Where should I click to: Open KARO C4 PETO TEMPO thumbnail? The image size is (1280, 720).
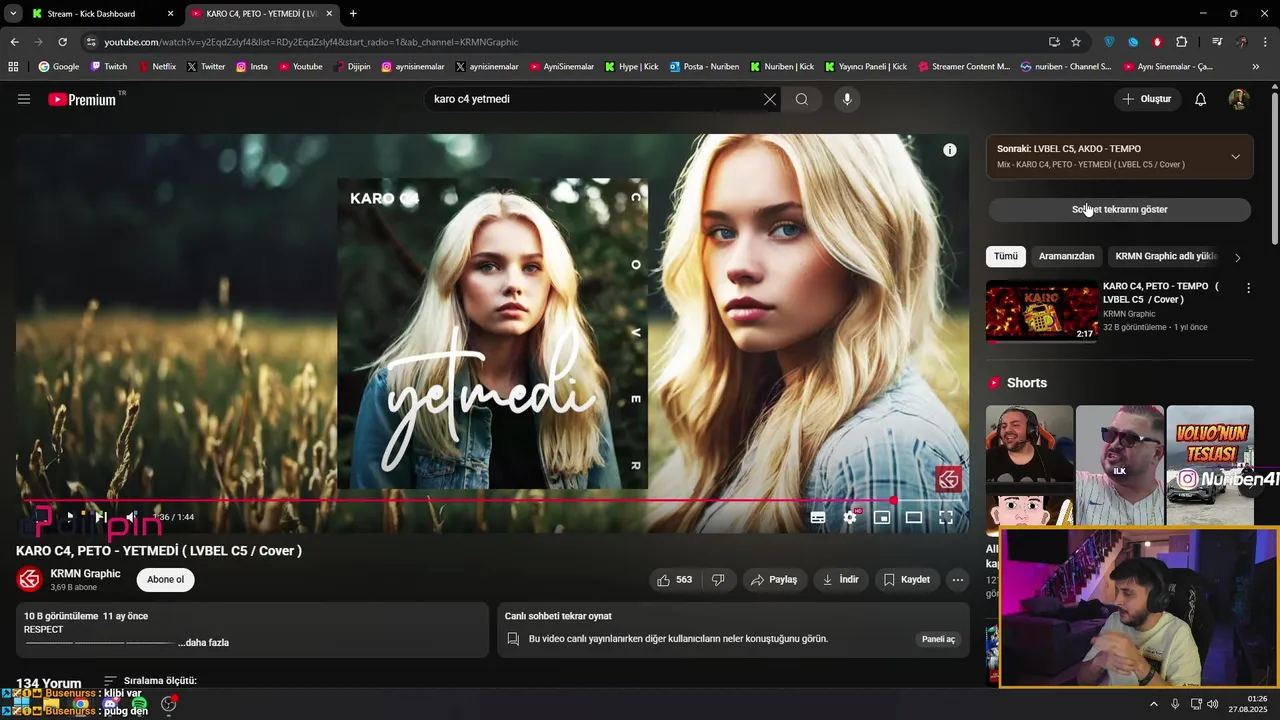click(x=1042, y=311)
